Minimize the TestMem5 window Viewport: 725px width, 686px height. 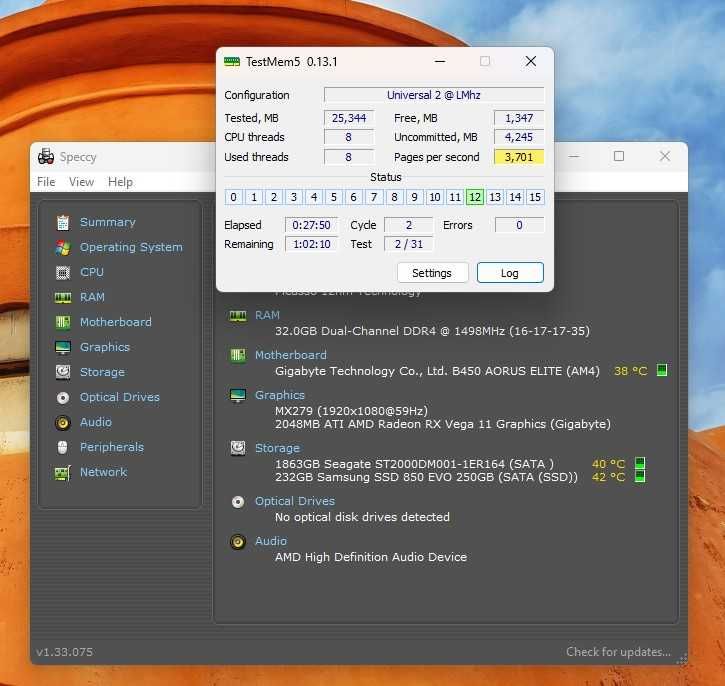tap(440, 61)
